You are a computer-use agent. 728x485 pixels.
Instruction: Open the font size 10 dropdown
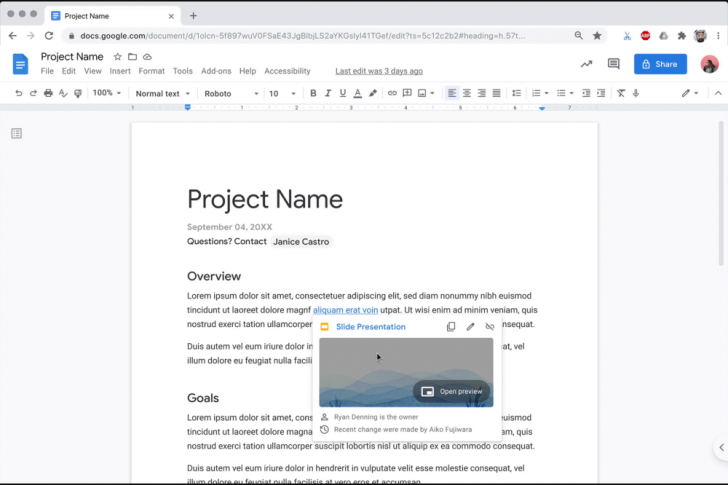tap(282, 93)
